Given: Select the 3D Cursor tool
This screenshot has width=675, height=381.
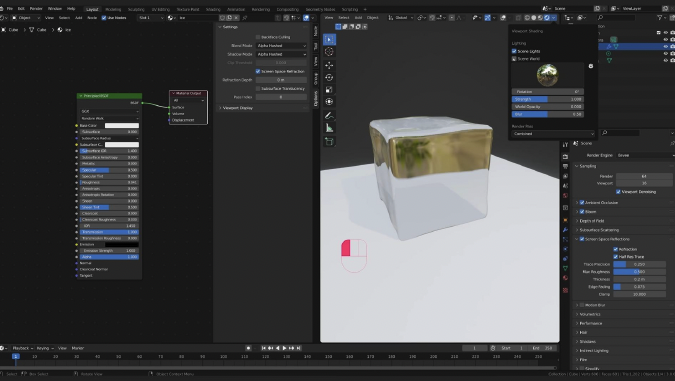Looking at the screenshot, I should pyautogui.click(x=329, y=52).
